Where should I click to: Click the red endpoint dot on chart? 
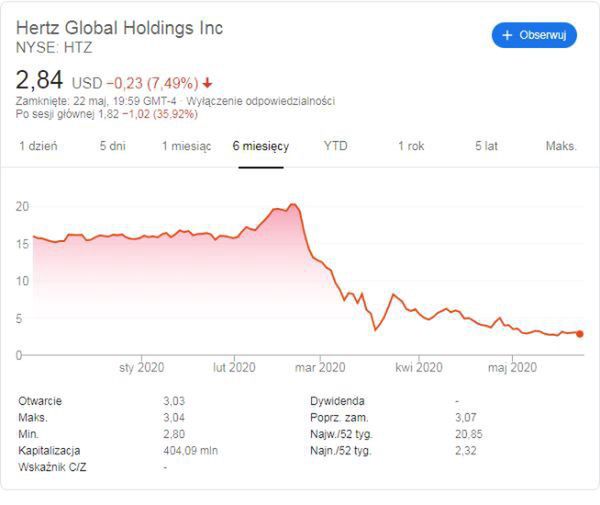click(580, 334)
